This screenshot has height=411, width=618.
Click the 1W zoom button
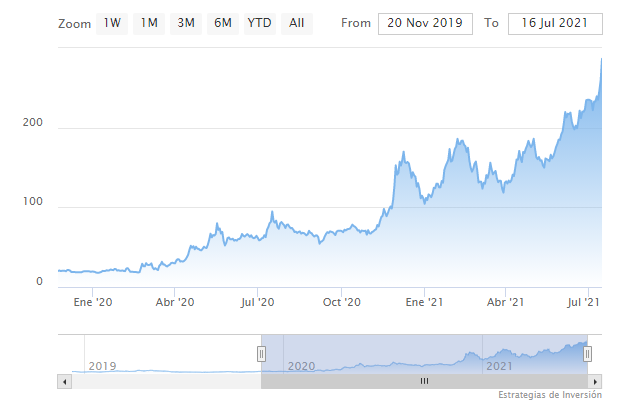(111, 23)
